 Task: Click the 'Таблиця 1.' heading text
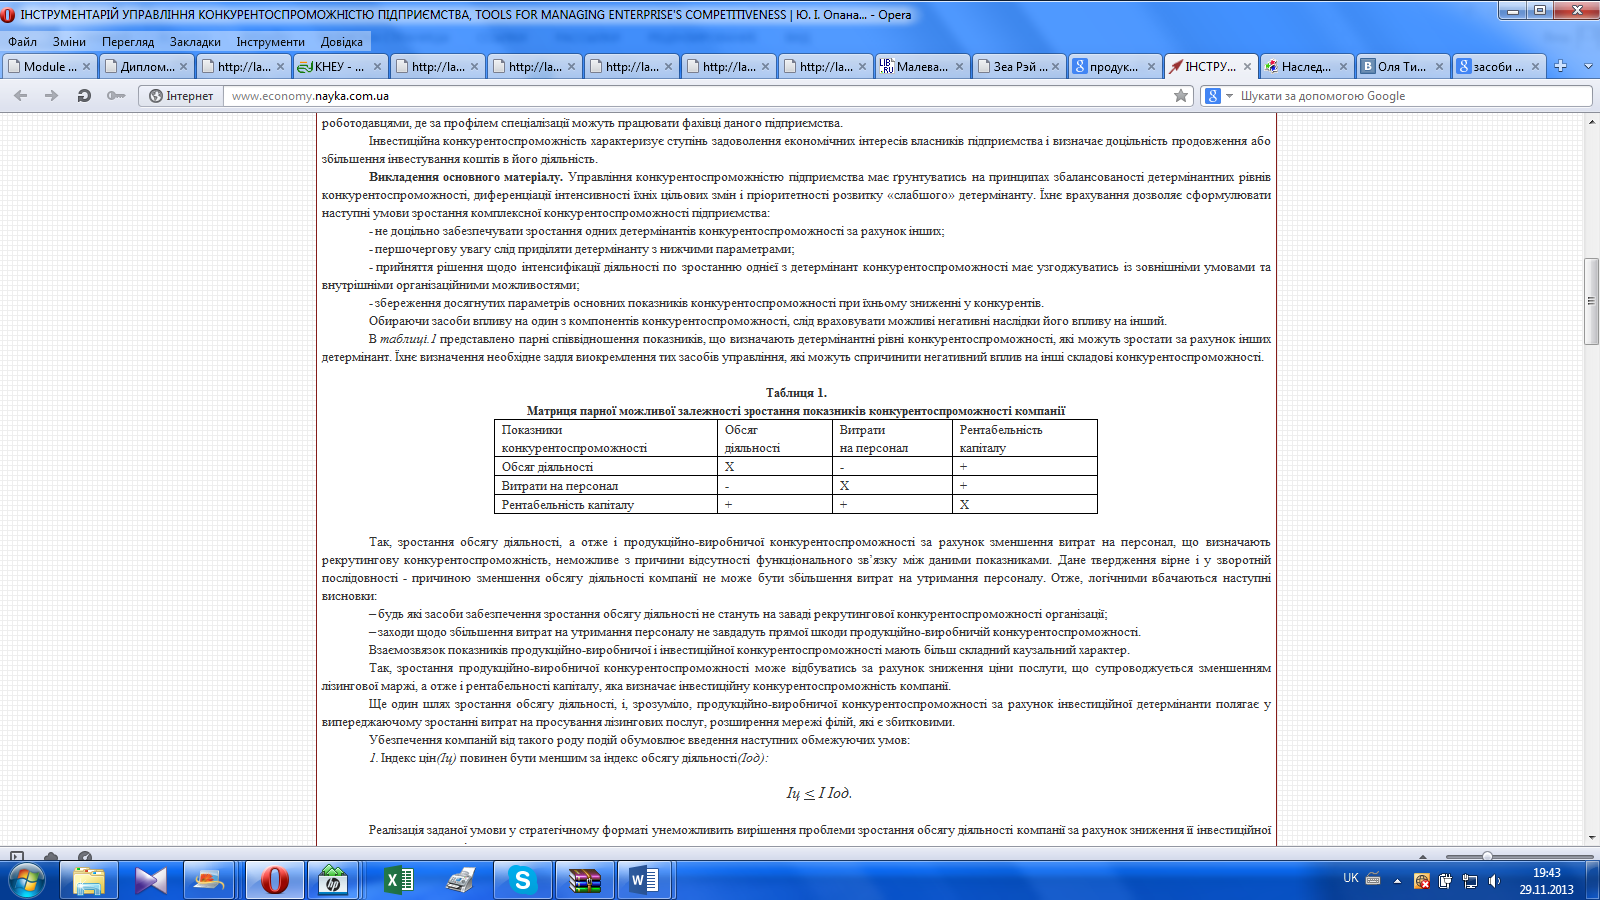[796, 393]
